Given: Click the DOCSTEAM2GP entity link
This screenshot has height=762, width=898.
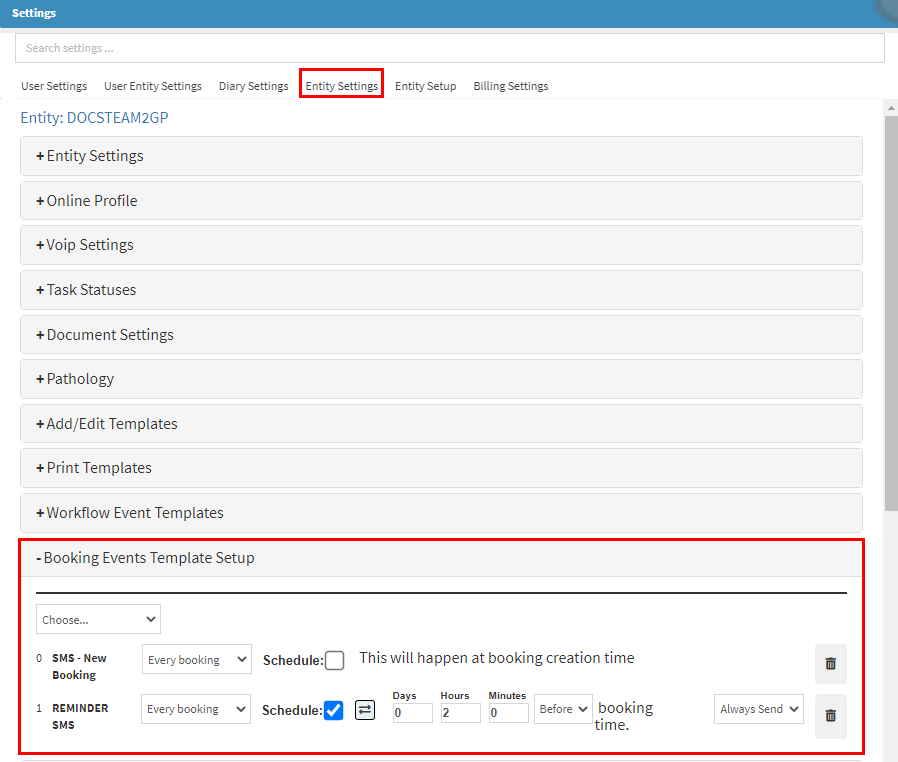Looking at the screenshot, I should (x=117, y=118).
